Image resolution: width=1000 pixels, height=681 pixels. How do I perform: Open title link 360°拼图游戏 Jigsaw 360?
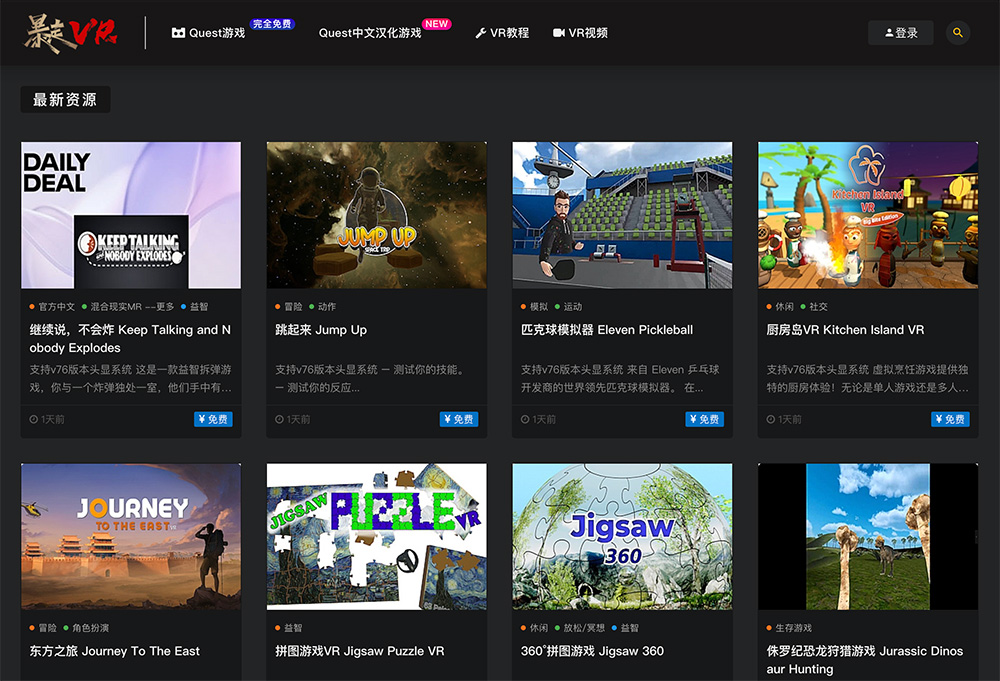point(592,651)
